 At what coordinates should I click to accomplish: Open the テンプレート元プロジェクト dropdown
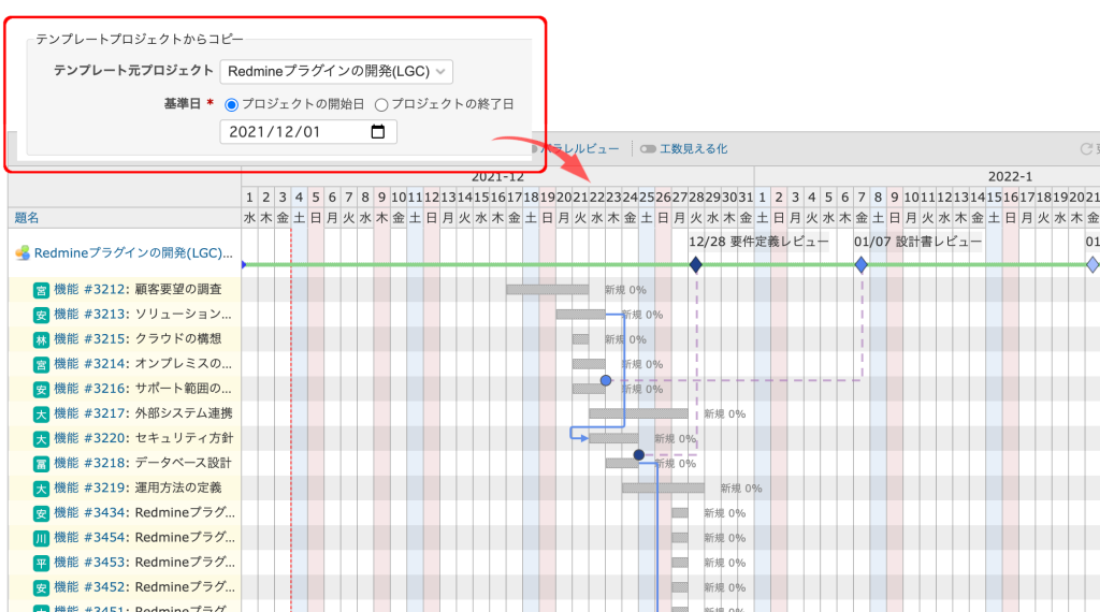pos(336,71)
